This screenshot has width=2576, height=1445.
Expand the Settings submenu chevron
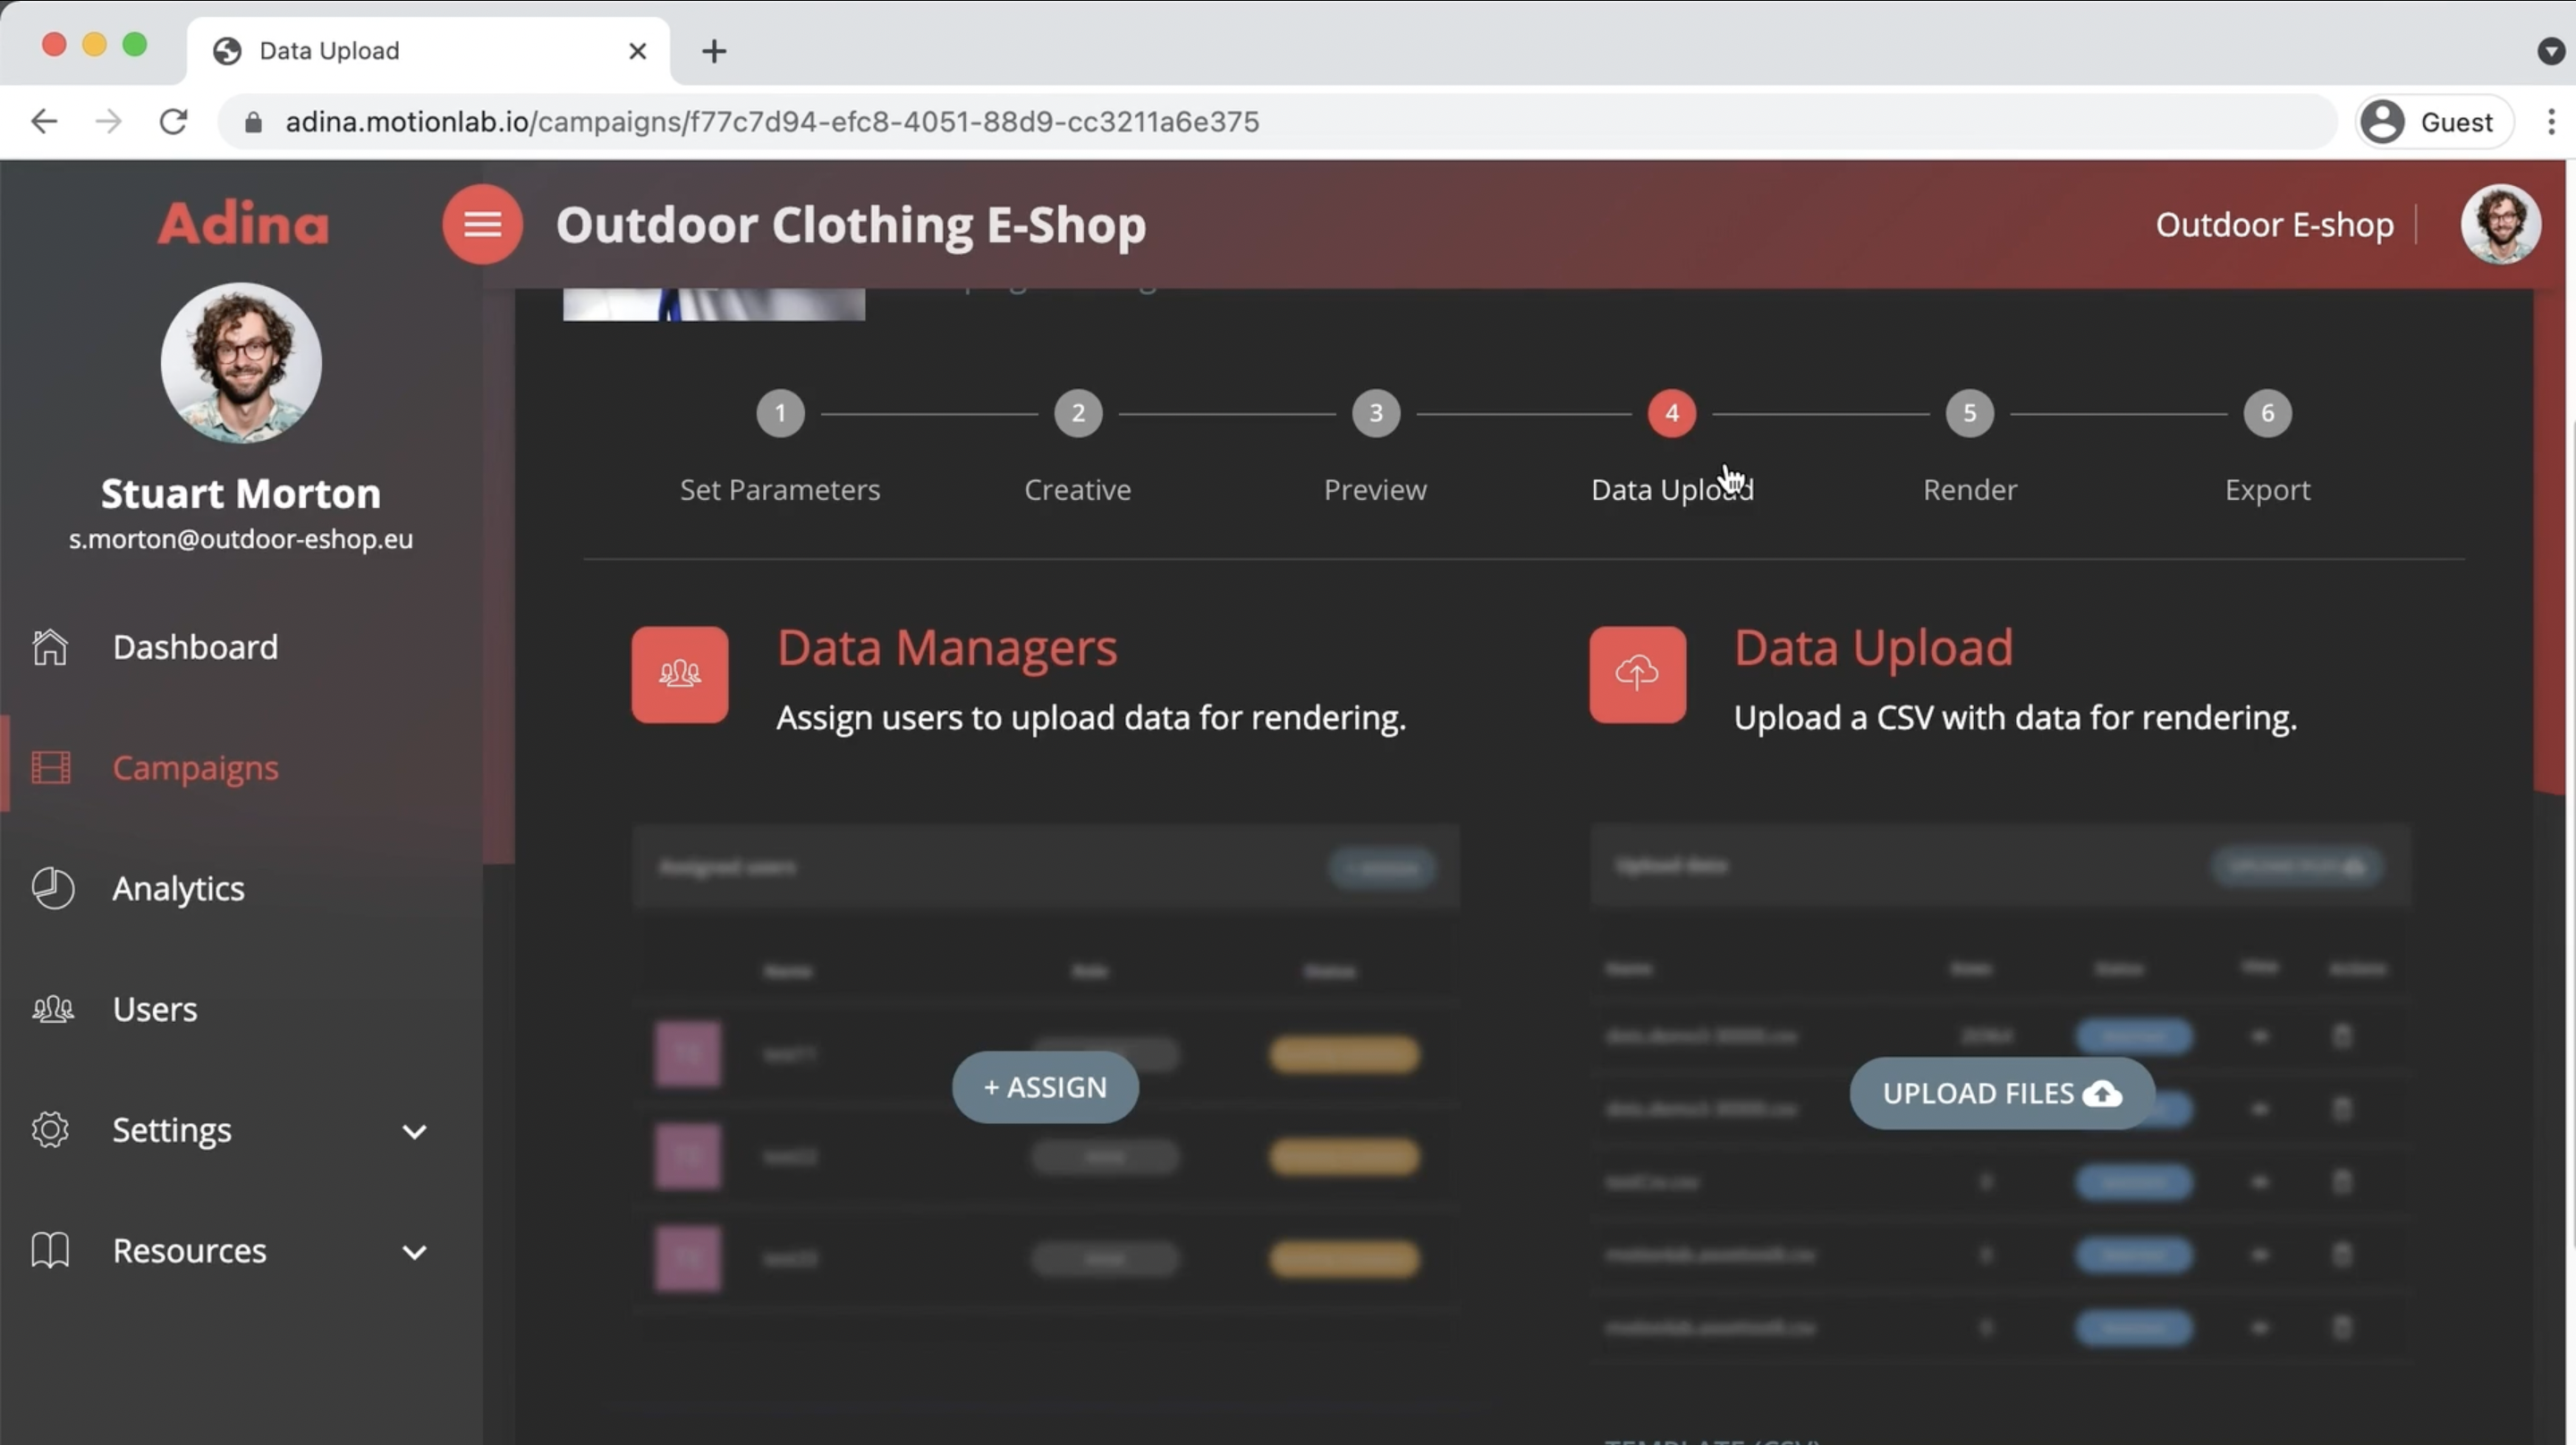416,1131
